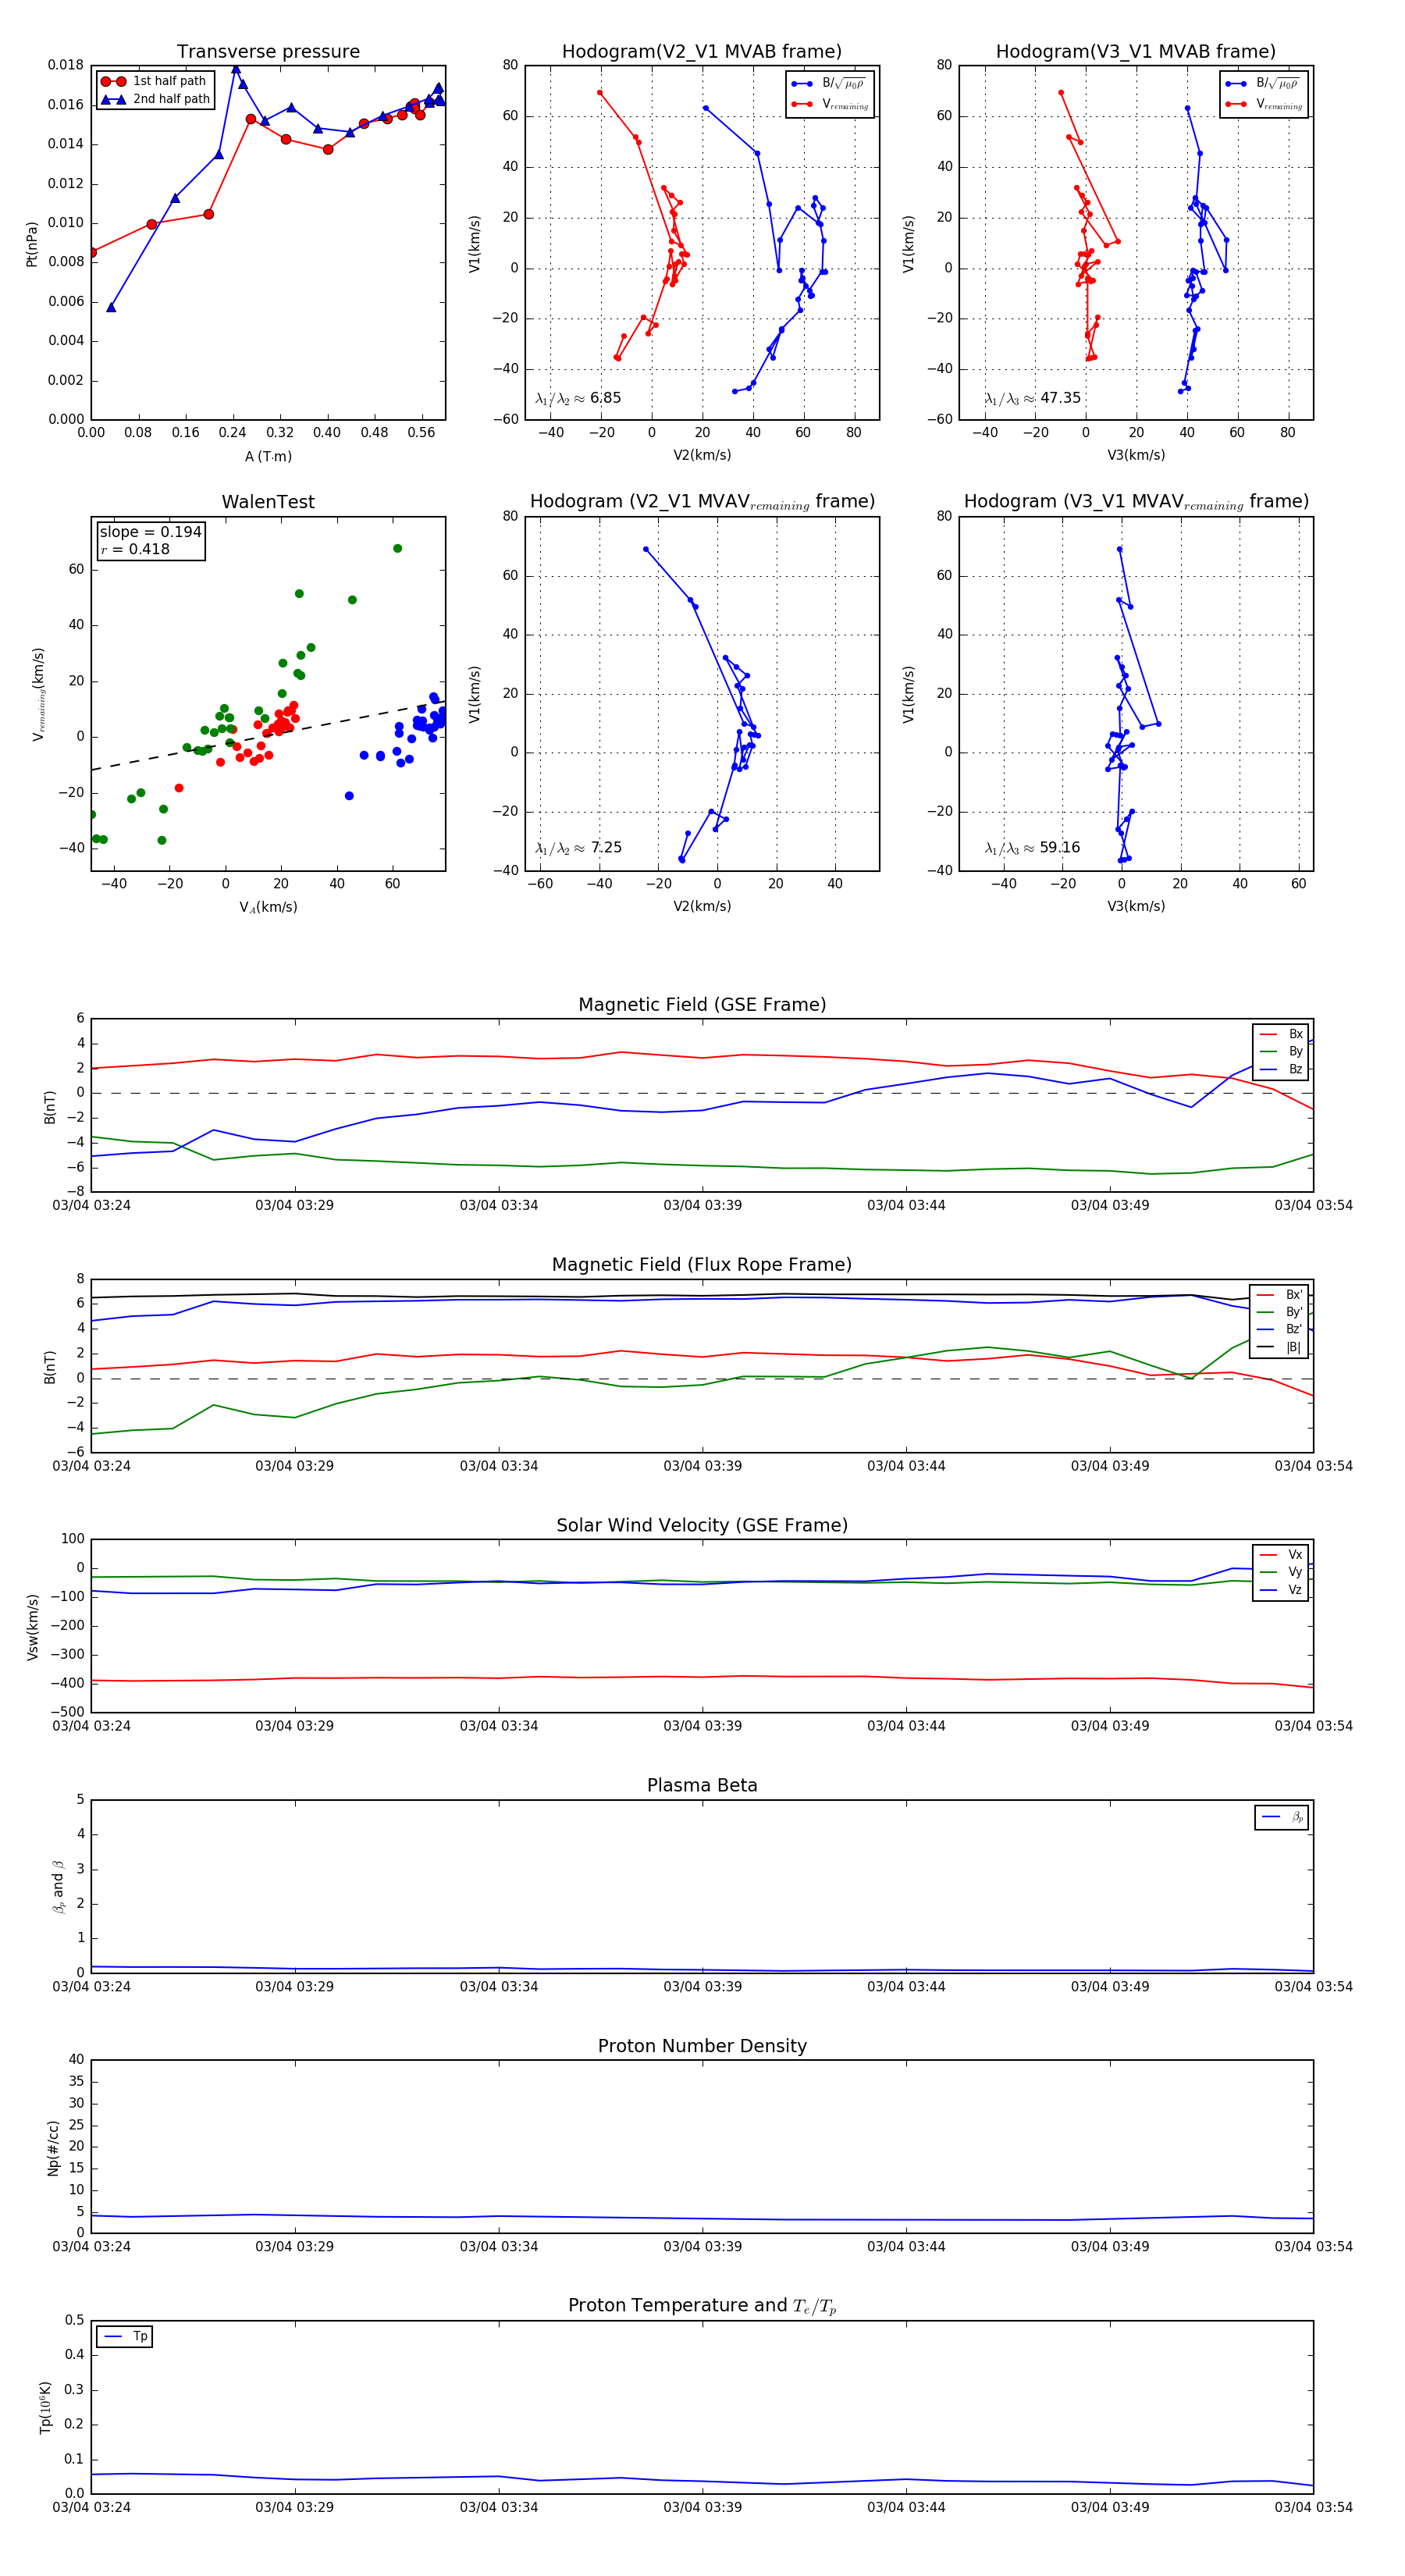The width and height of the screenshot is (1405, 2576).
Task: Click the "03/04 03:54" tick label under the GSE Magnetic Field plot
Action: point(1313,1206)
